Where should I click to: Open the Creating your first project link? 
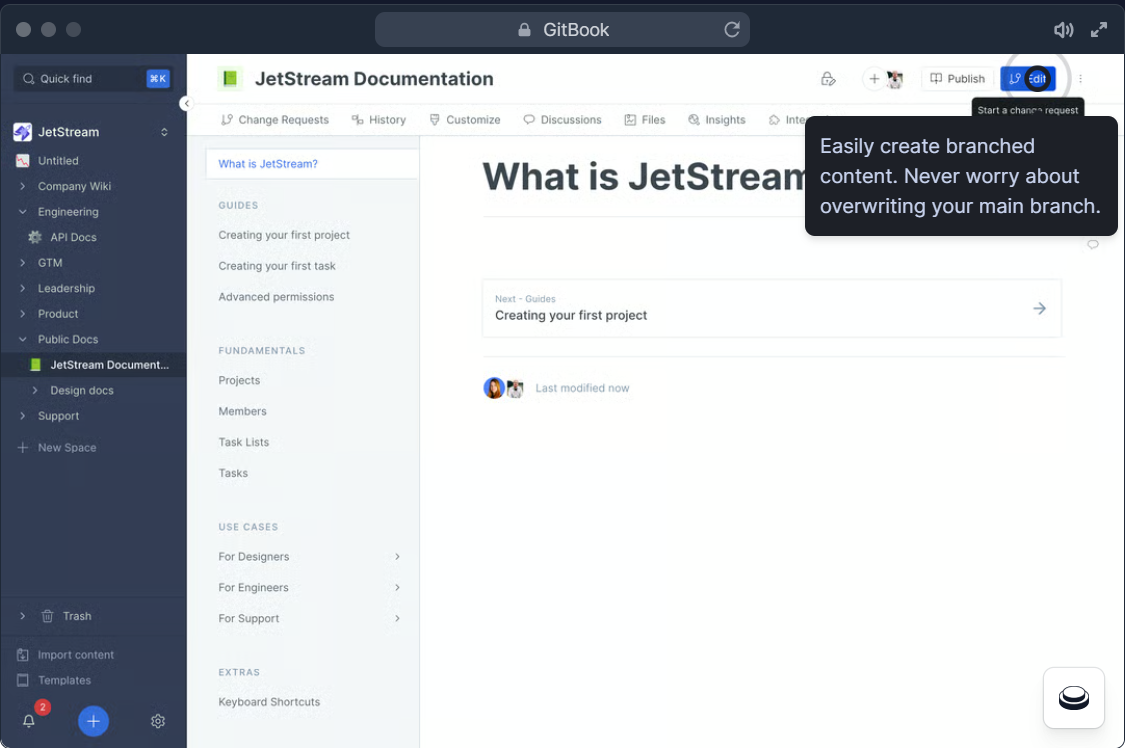coord(284,235)
